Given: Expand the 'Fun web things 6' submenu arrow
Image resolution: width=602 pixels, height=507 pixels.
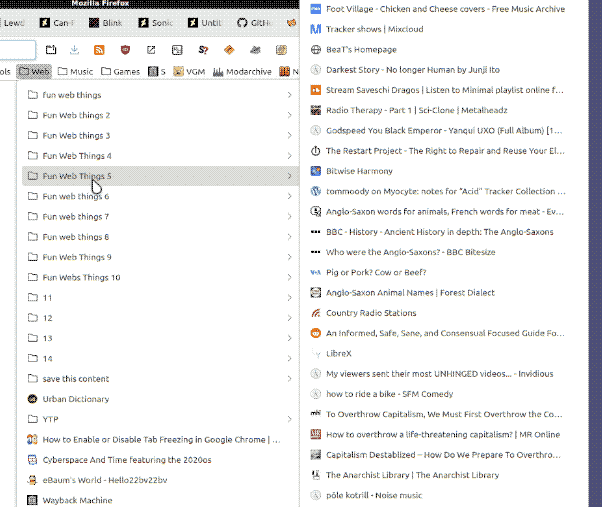Looking at the screenshot, I should [289, 196].
